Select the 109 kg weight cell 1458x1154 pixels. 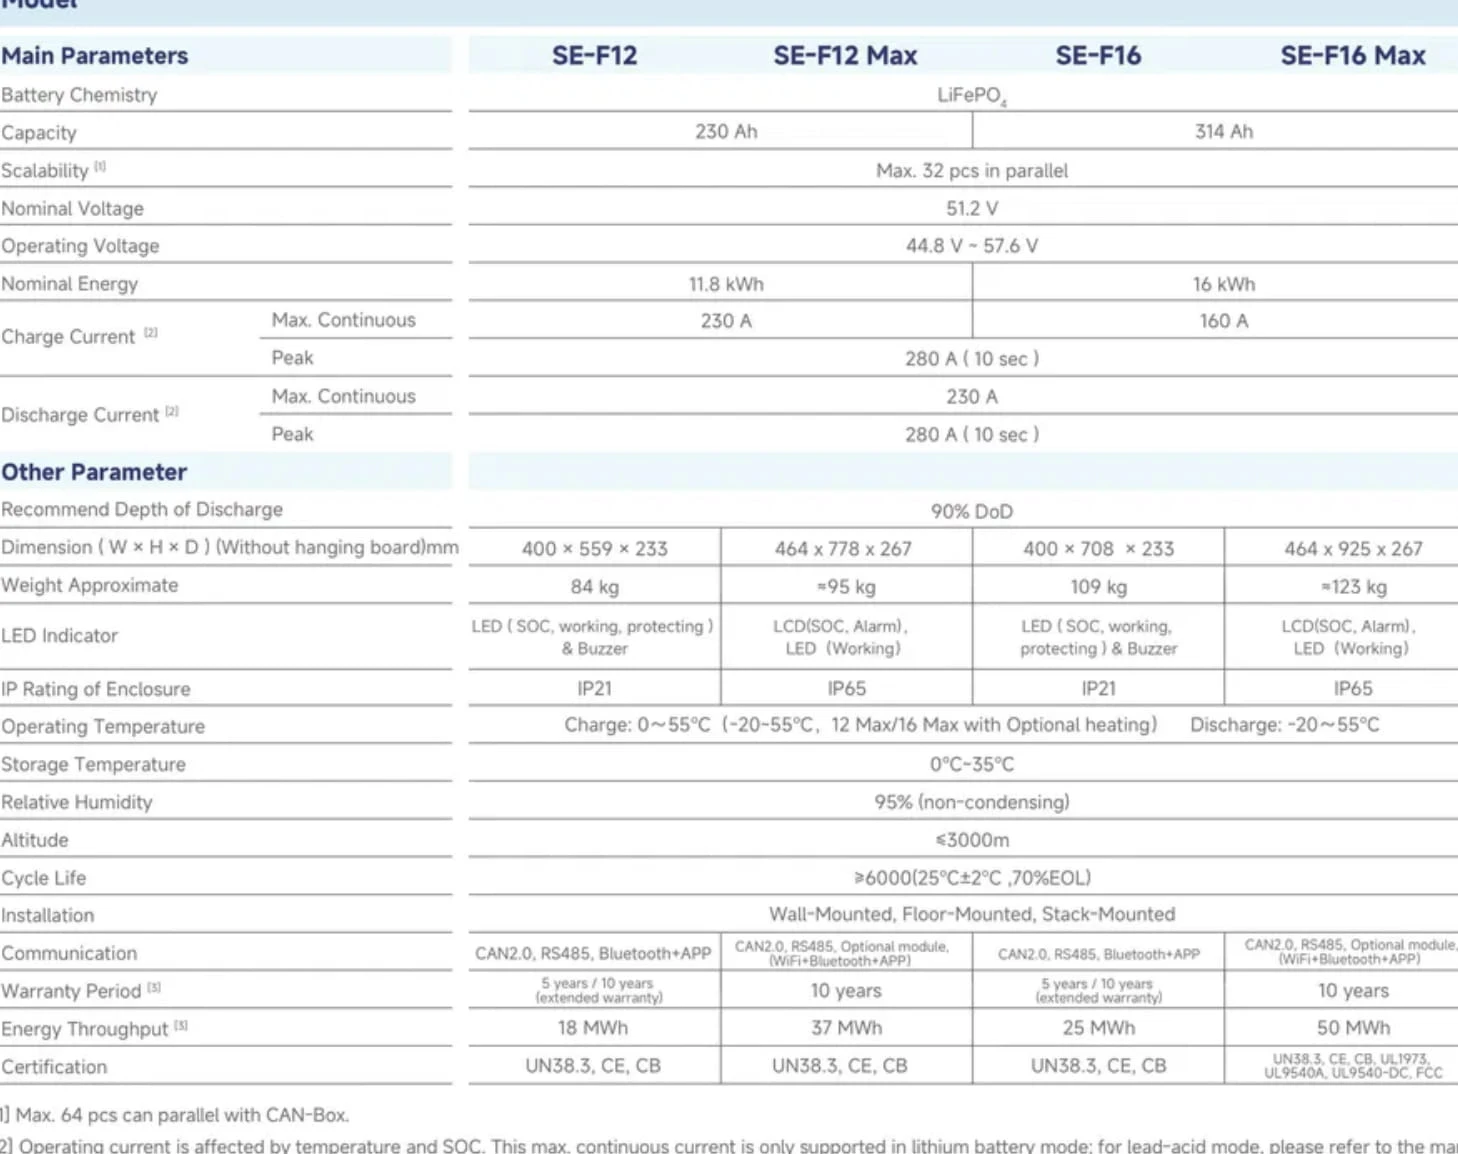click(1098, 587)
